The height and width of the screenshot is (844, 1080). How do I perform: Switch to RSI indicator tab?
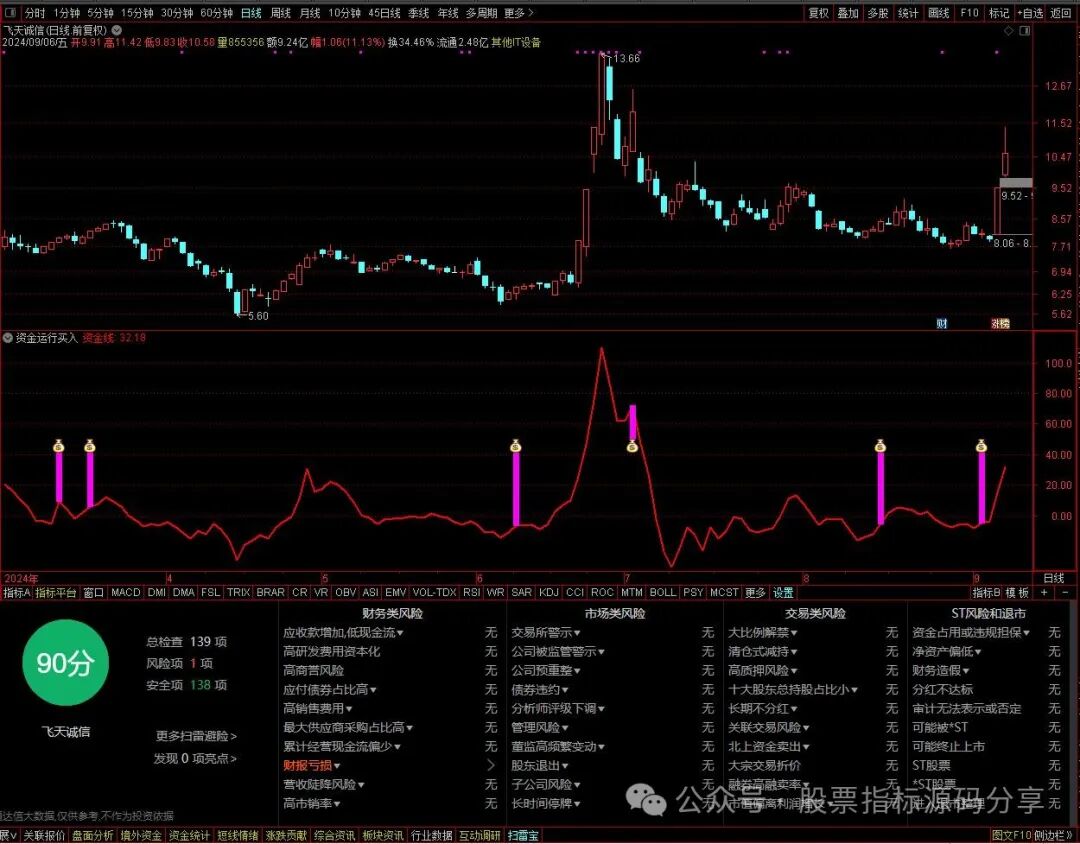pos(472,593)
